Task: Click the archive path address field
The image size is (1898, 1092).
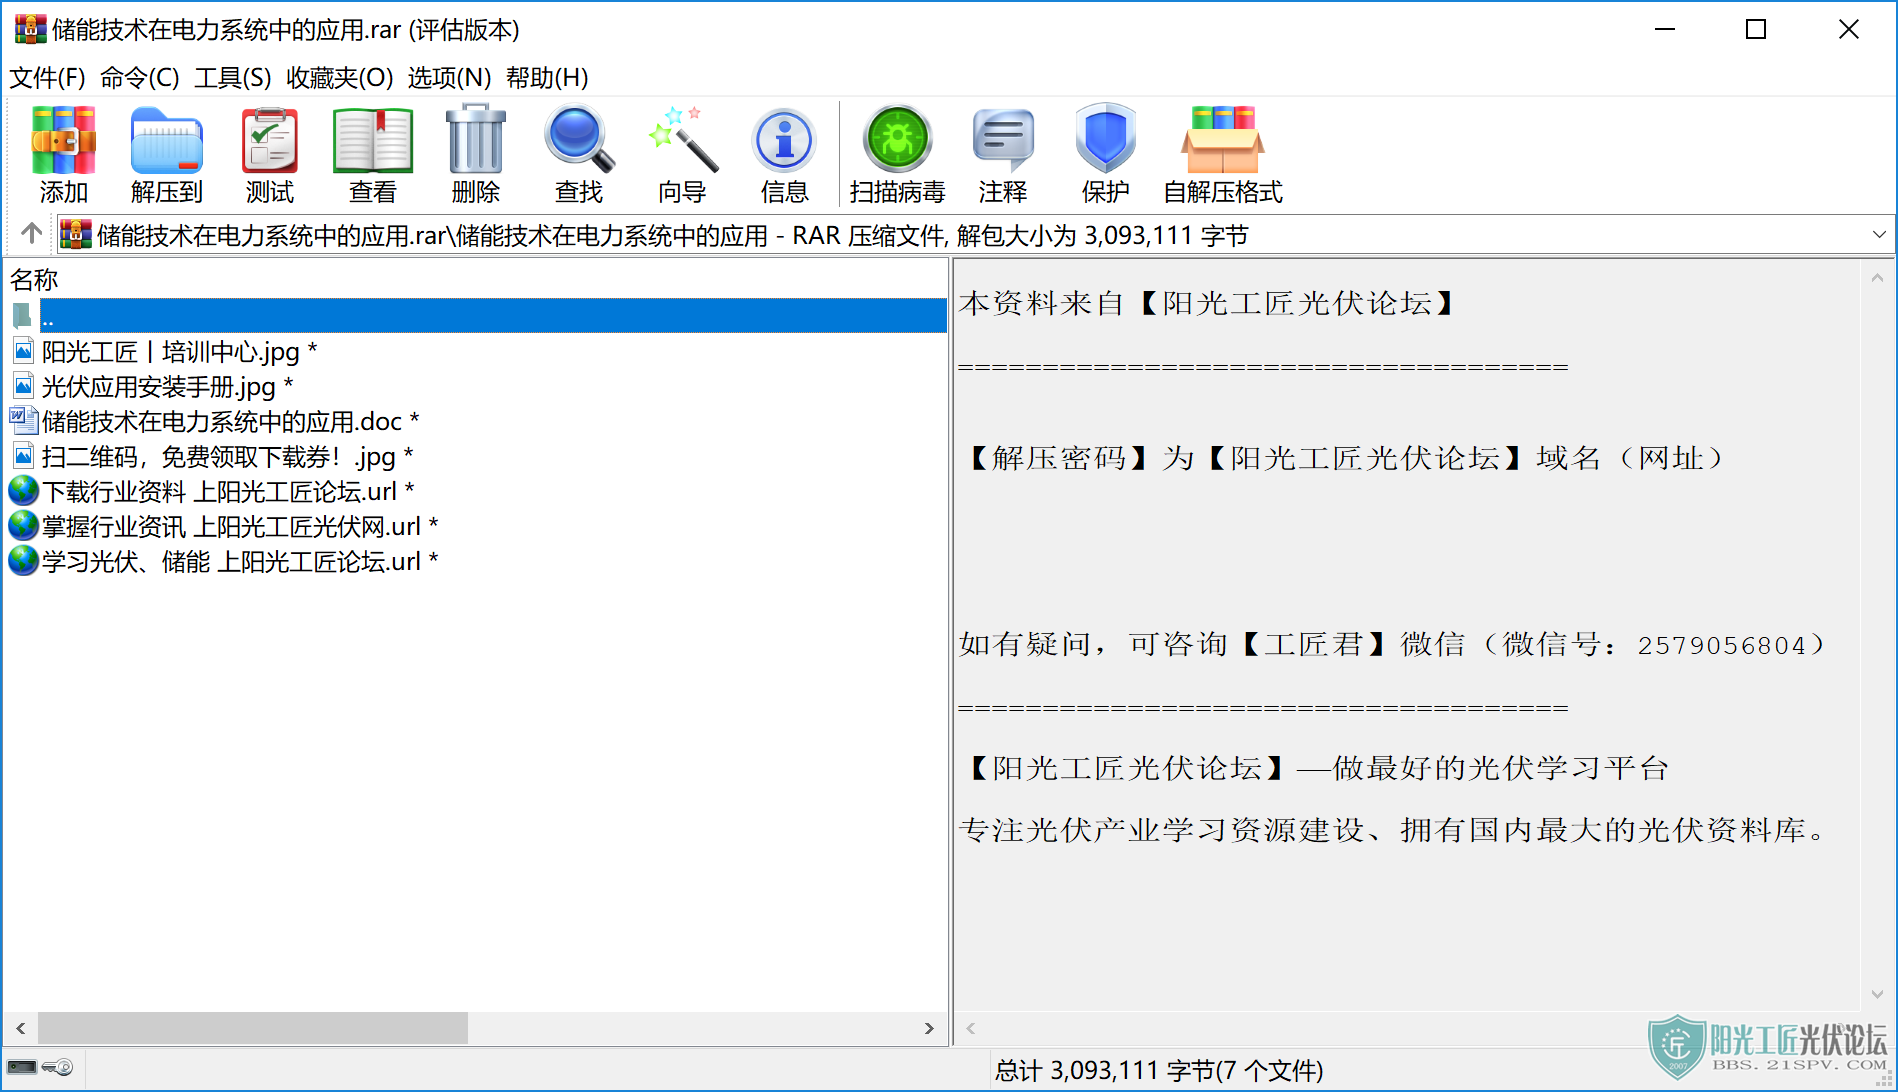Action: pyautogui.click(x=975, y=235)
